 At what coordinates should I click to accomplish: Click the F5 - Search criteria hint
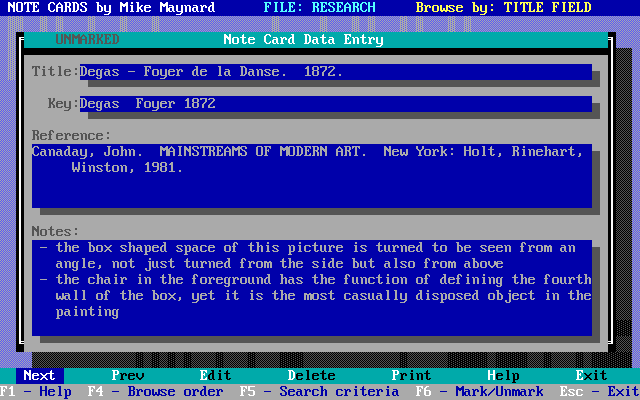(319, 392)
